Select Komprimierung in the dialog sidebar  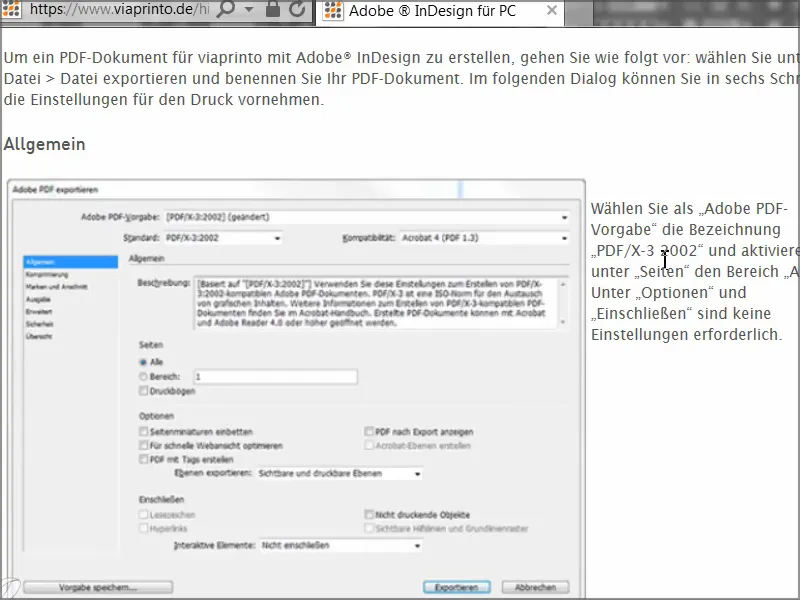tap(47, 274)
